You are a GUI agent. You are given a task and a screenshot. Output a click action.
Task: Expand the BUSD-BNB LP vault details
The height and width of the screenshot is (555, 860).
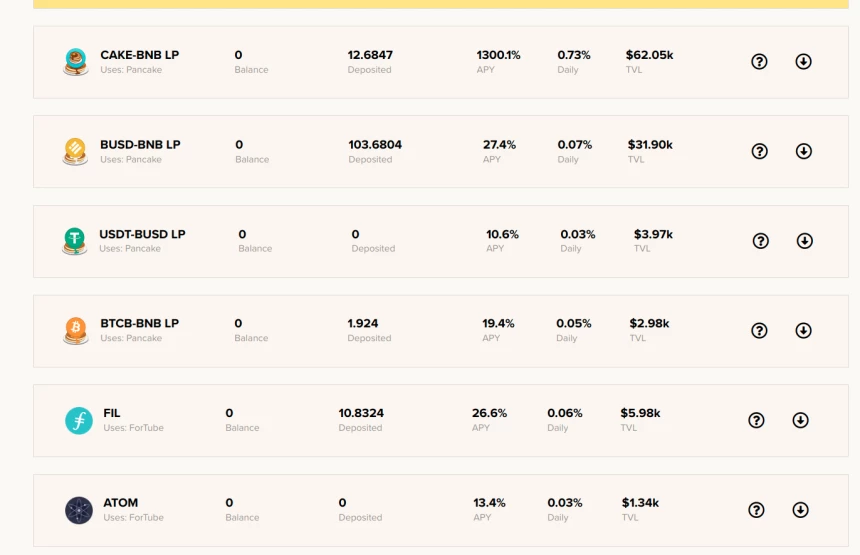[x=803, y=151]
